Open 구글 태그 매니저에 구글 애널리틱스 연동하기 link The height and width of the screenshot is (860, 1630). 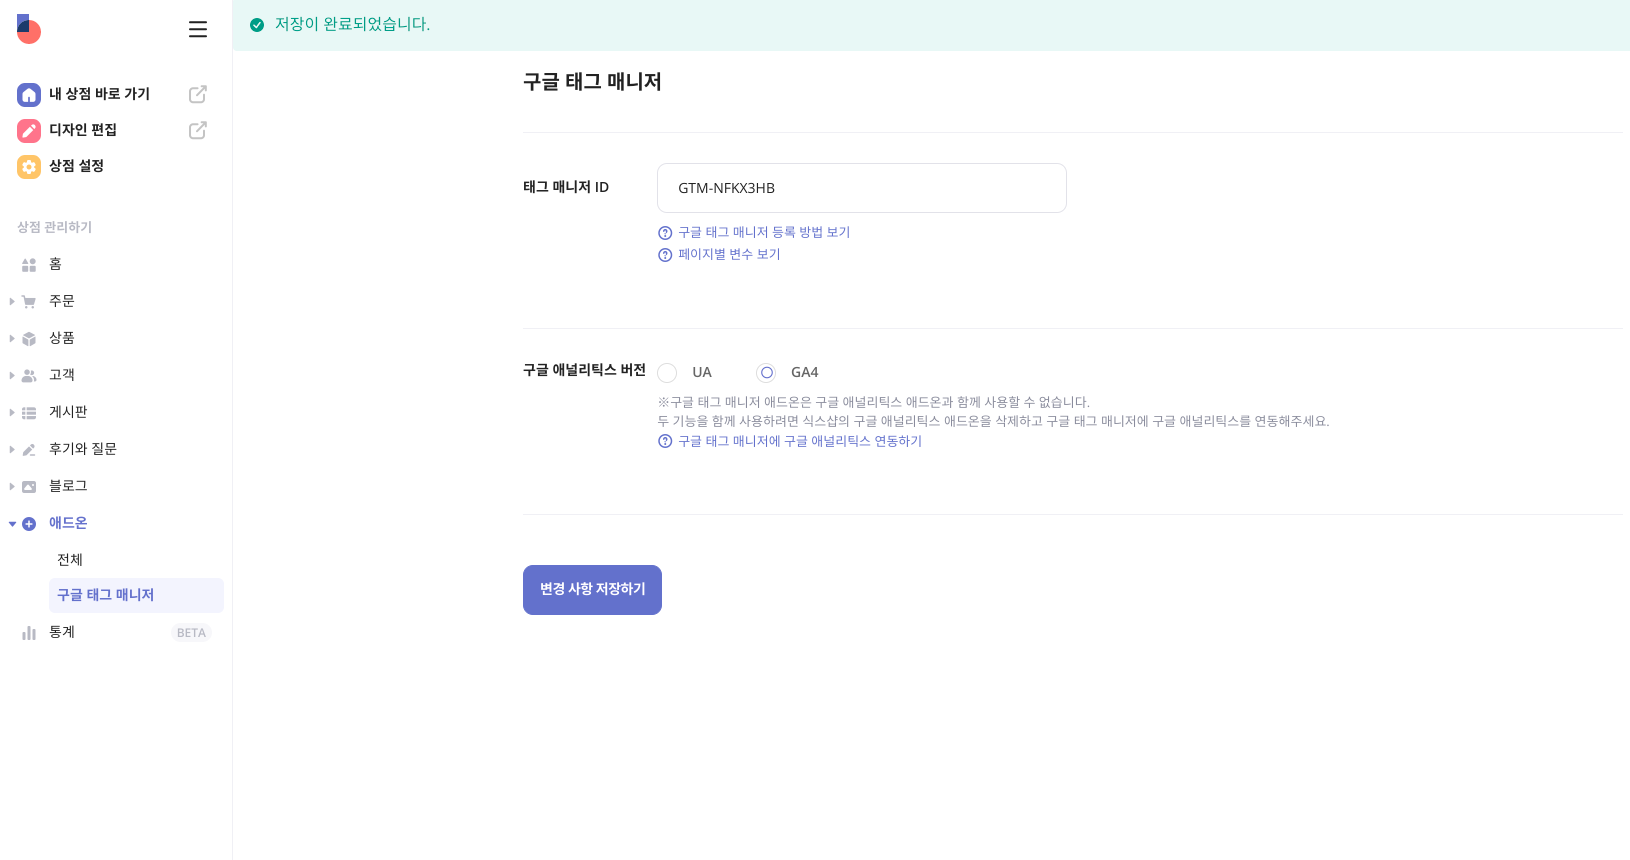(800, 441)
